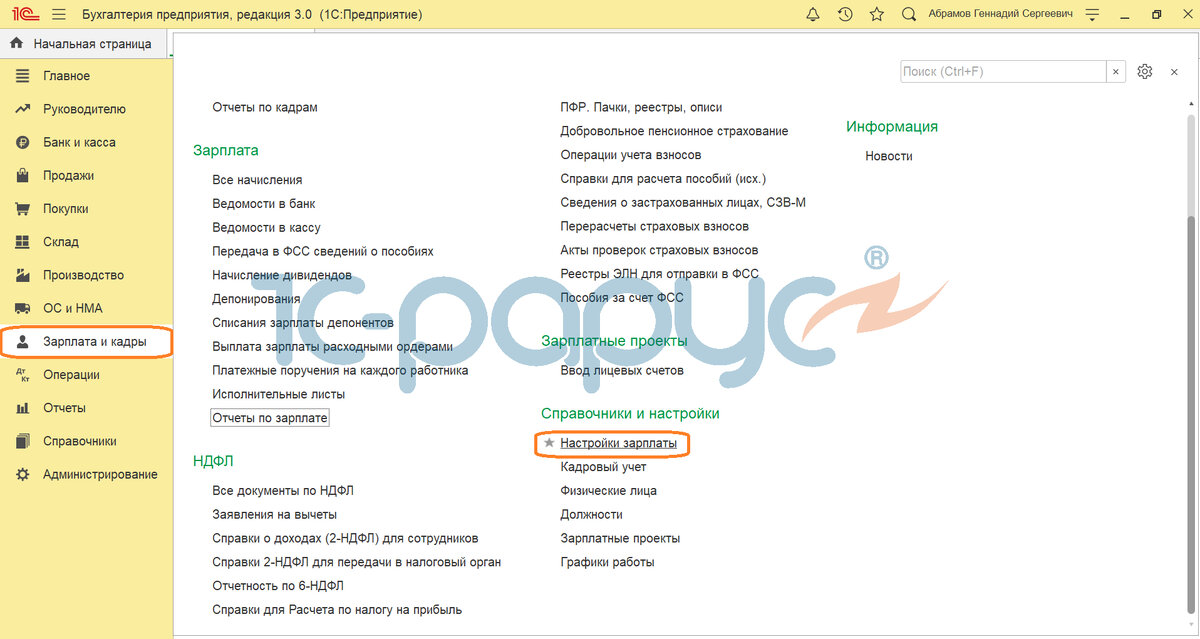Click the ОС и НМА truck icon
This screenshot has width=1200, height=639.
point(22,308)
